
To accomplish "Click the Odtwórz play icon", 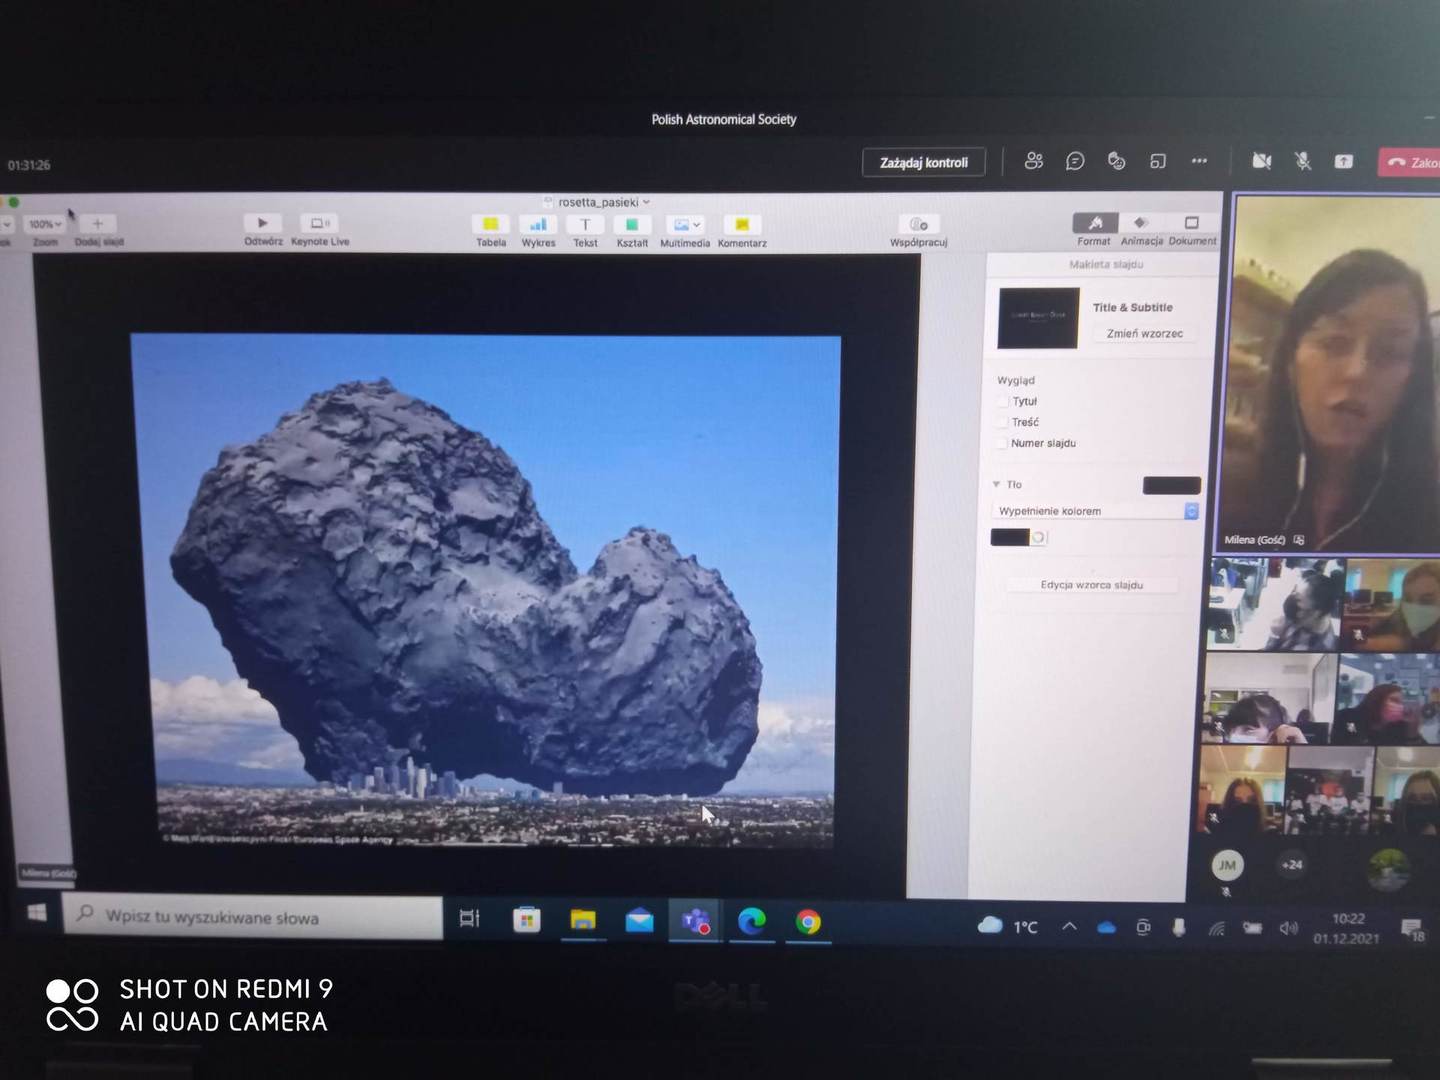I will (x=263, y=223).
